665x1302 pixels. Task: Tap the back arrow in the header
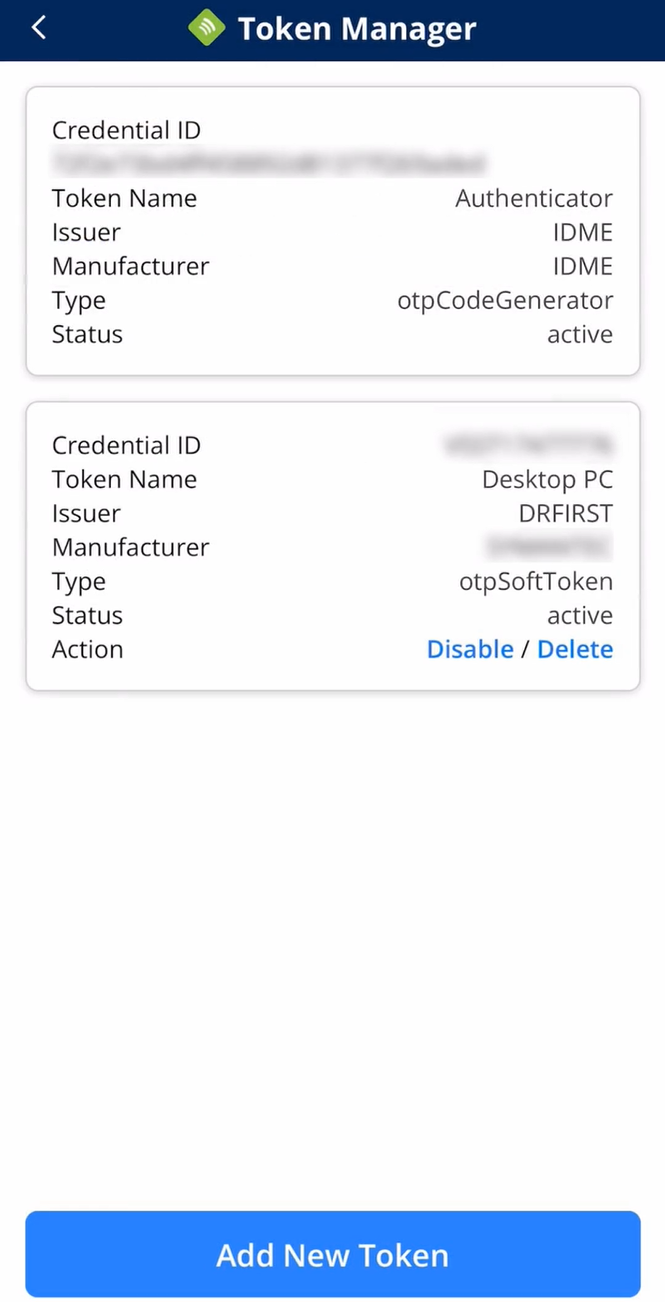tap(38, 28)
